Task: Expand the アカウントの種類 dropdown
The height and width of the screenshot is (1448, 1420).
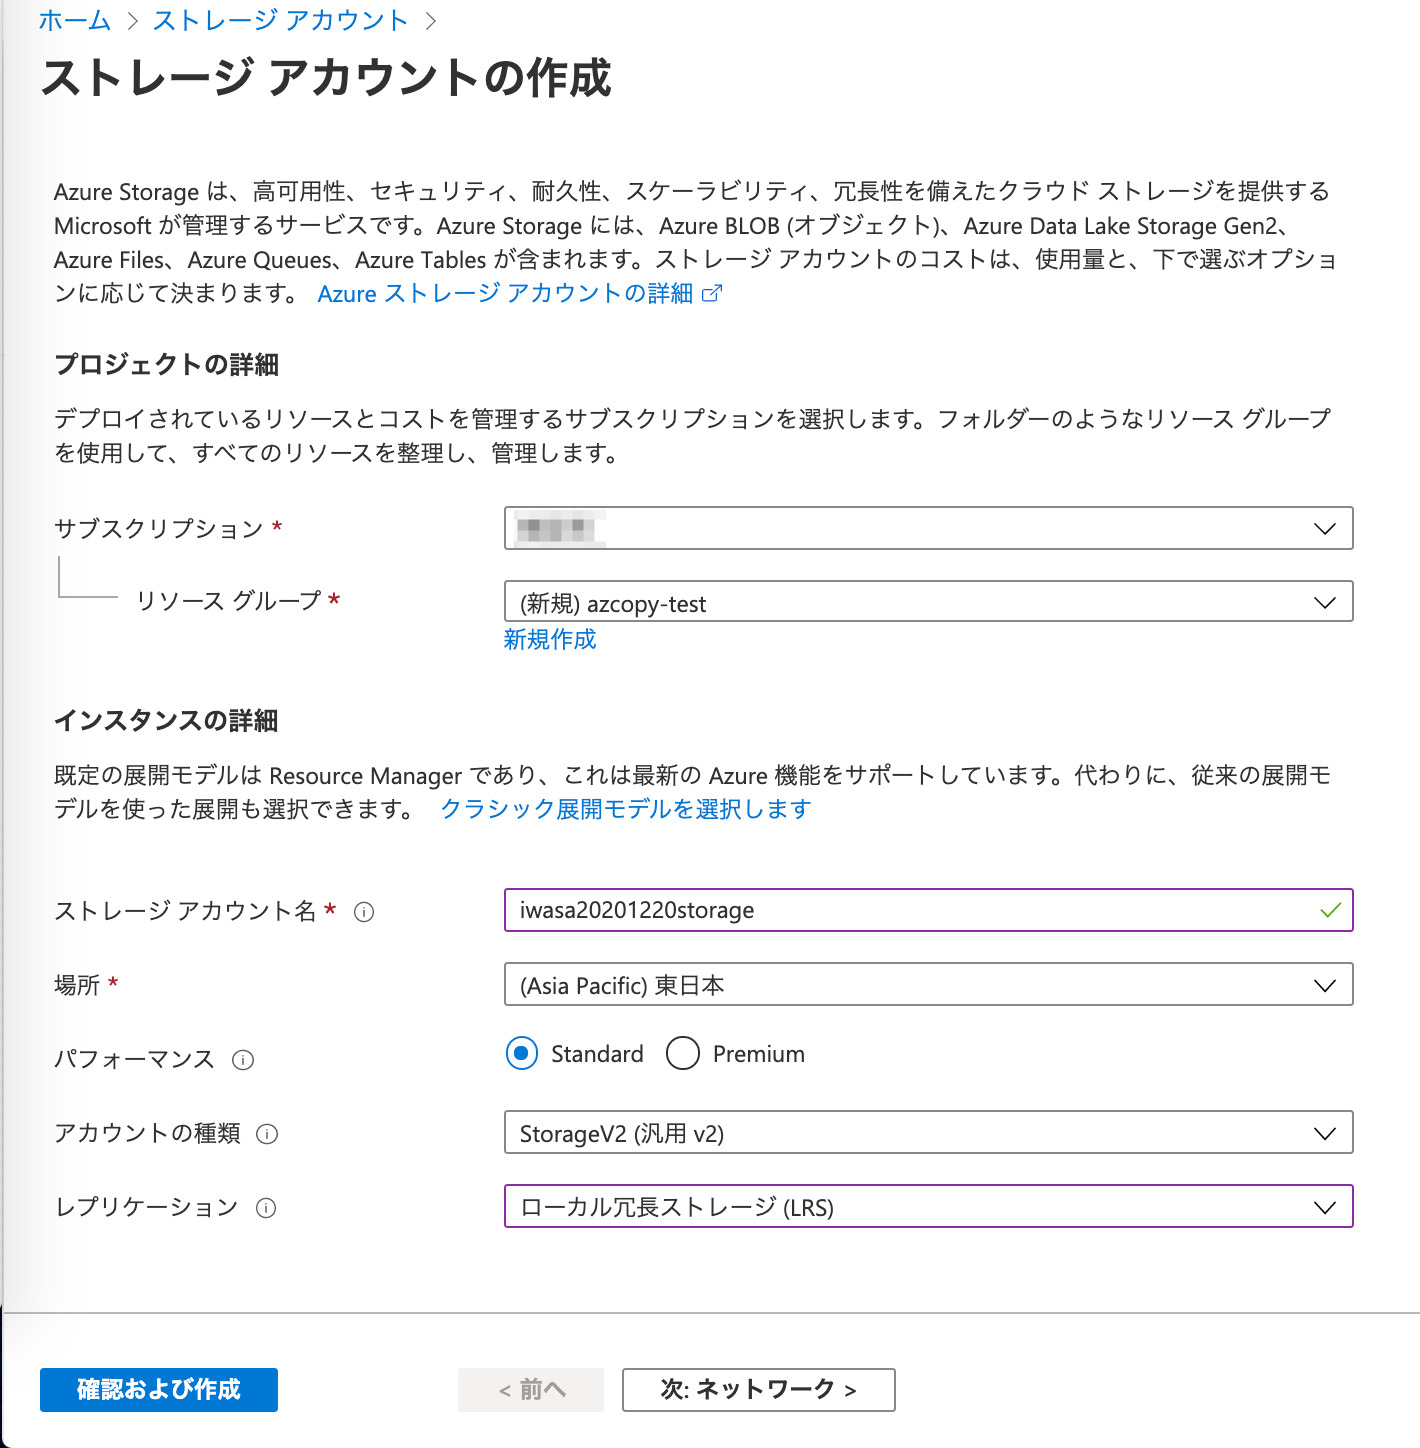Action: point(928,1132)
